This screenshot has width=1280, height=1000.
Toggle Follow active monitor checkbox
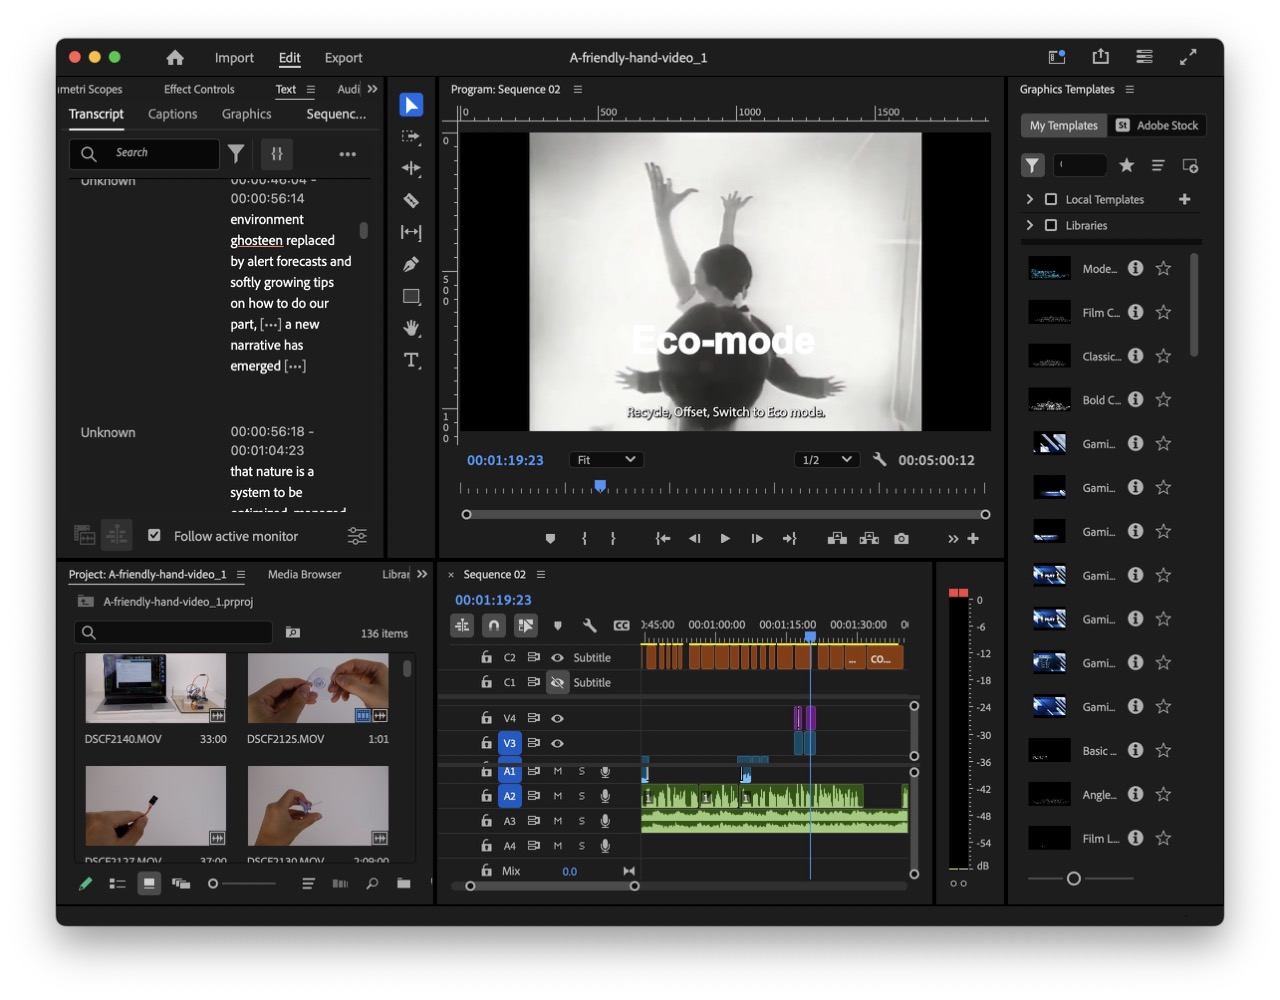154,536
